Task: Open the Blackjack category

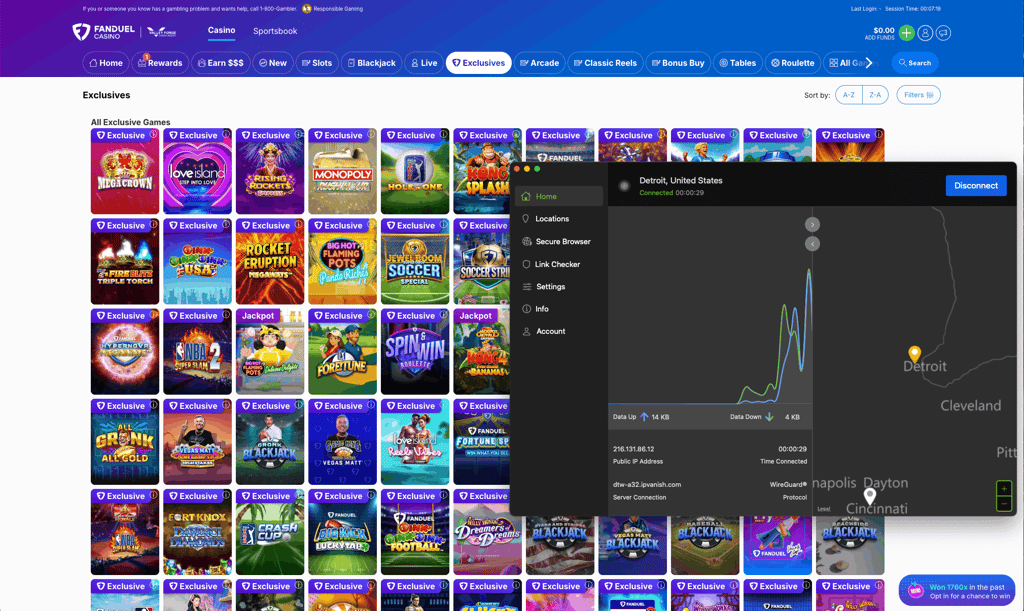Action: pos(372,63)
